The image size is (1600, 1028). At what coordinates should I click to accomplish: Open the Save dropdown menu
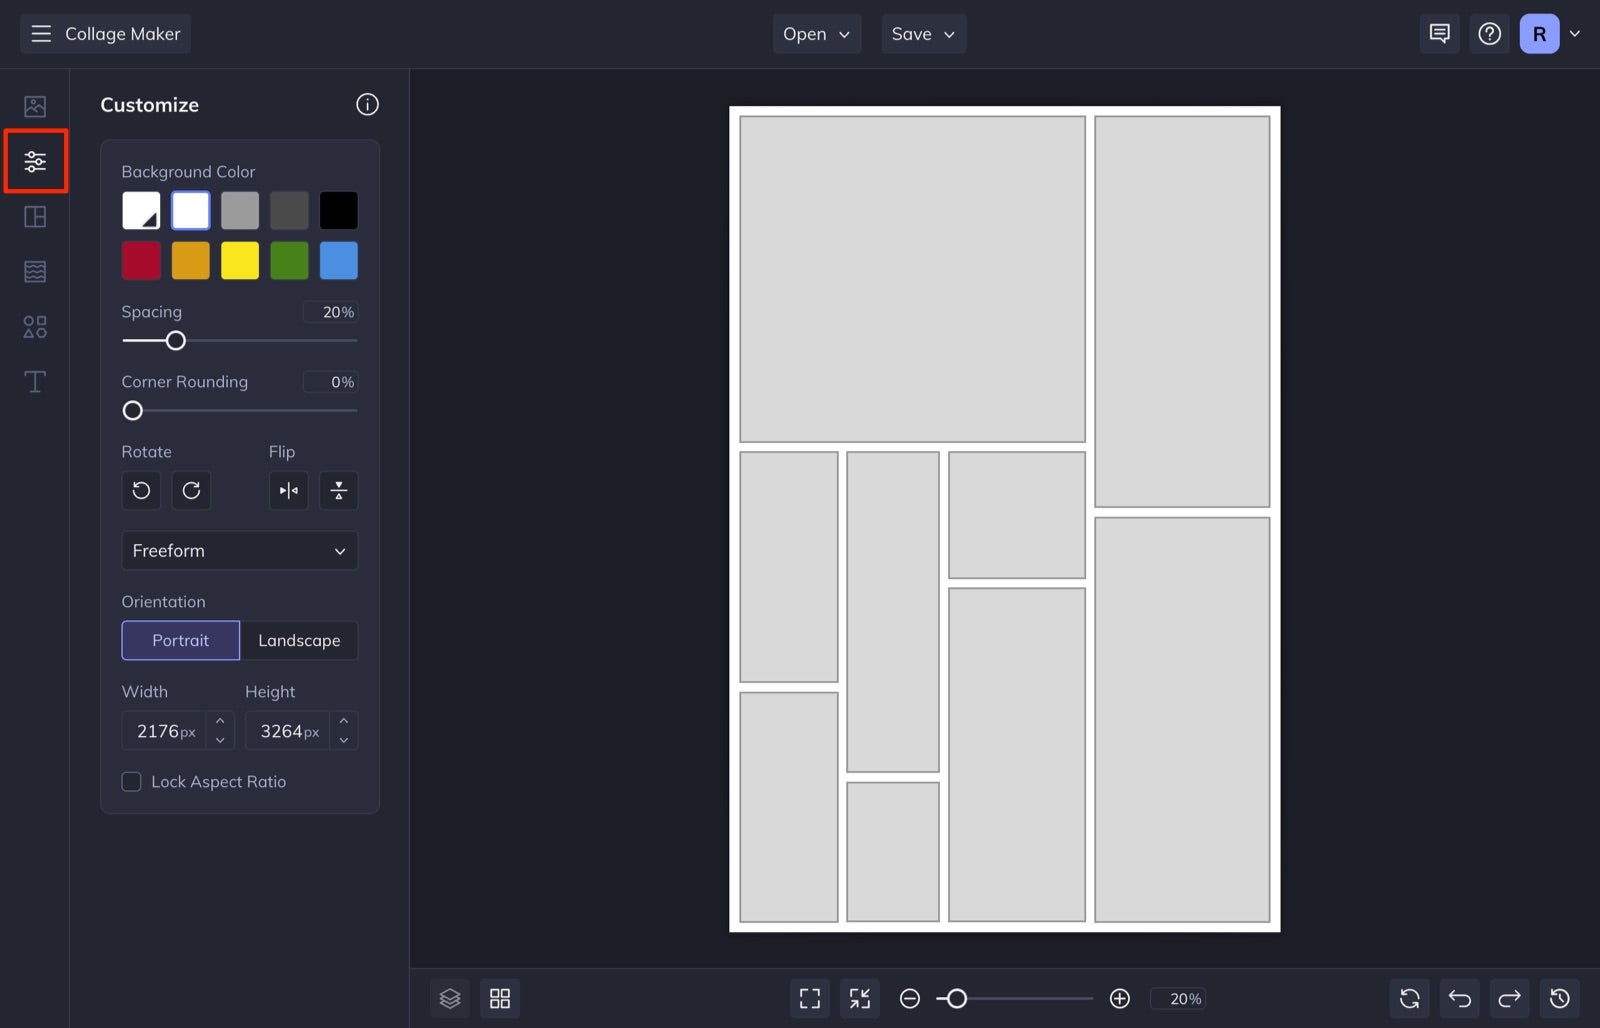tap(922, 33)
